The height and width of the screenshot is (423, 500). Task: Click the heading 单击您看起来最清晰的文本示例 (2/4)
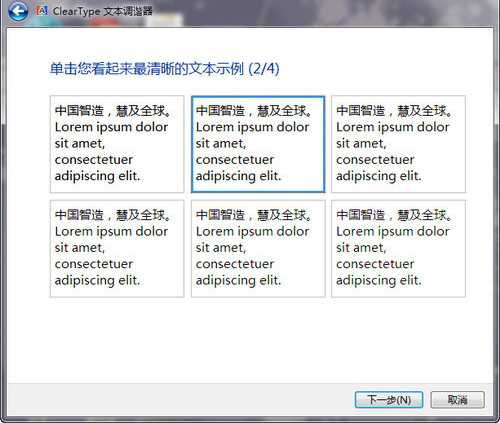(x=165, y=69)
